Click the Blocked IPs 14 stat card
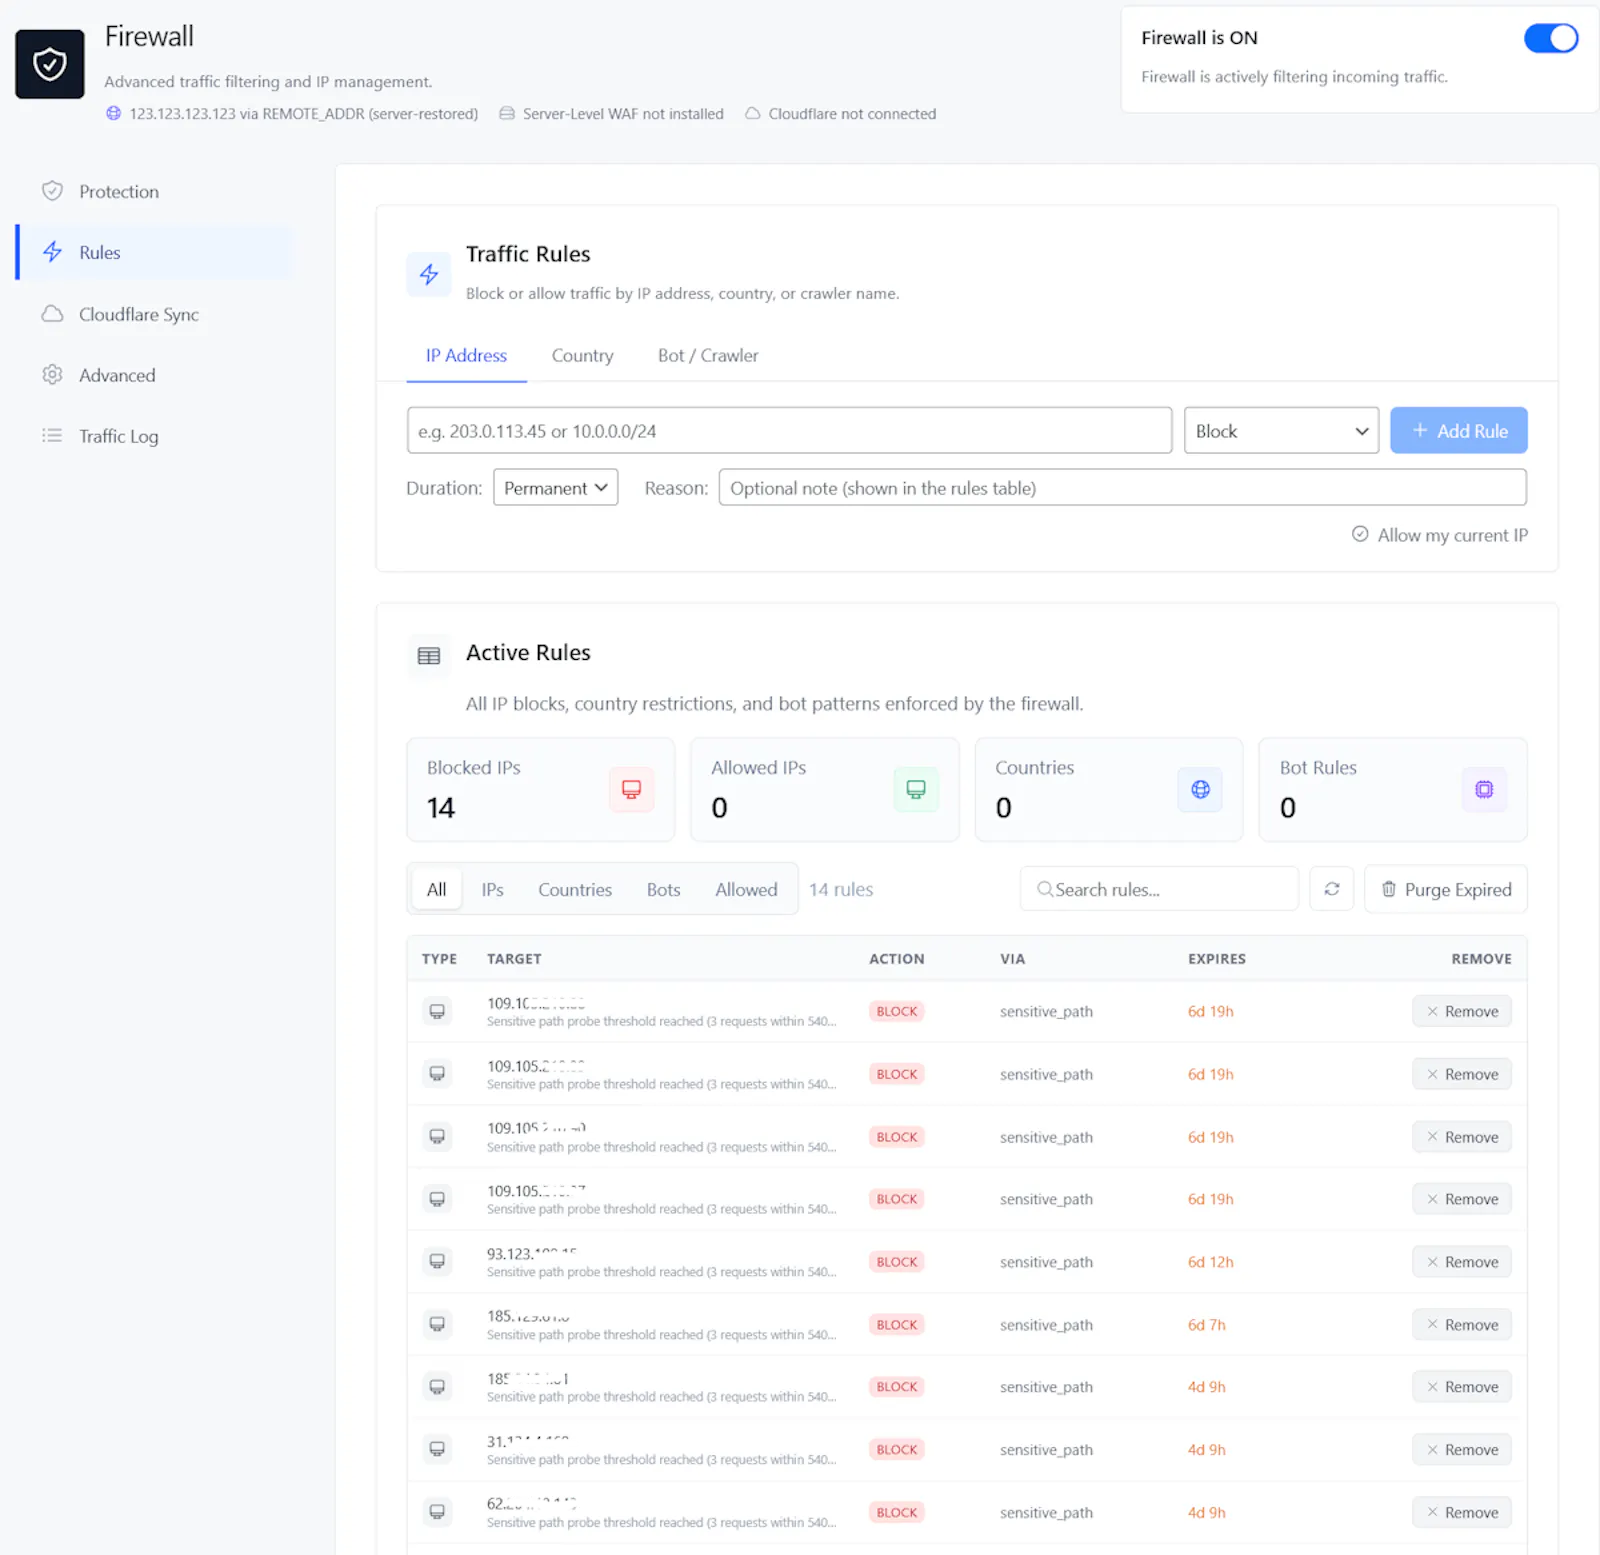This screenshot has width=1600, height=1555. [541, 790]
